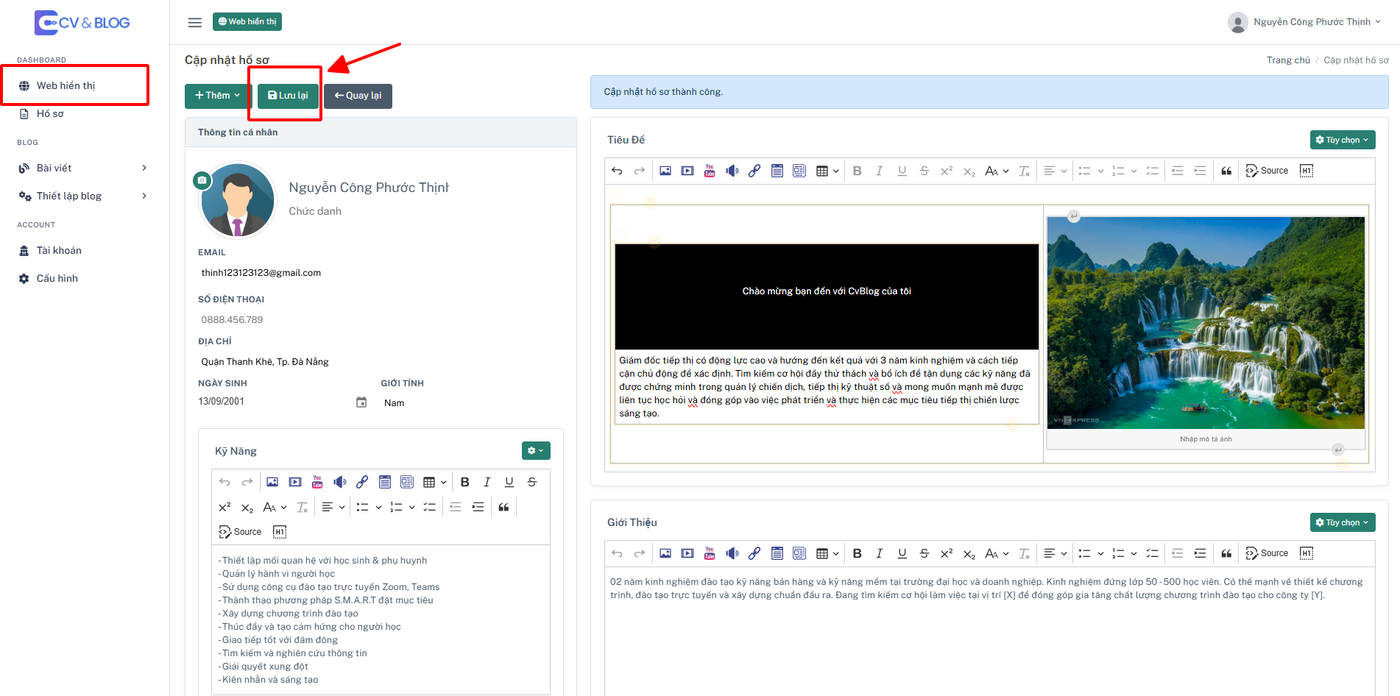Insert block quote in Tiêu Đề editor
Viewport: 1400px width, 696px height.
pos(1226,171)
